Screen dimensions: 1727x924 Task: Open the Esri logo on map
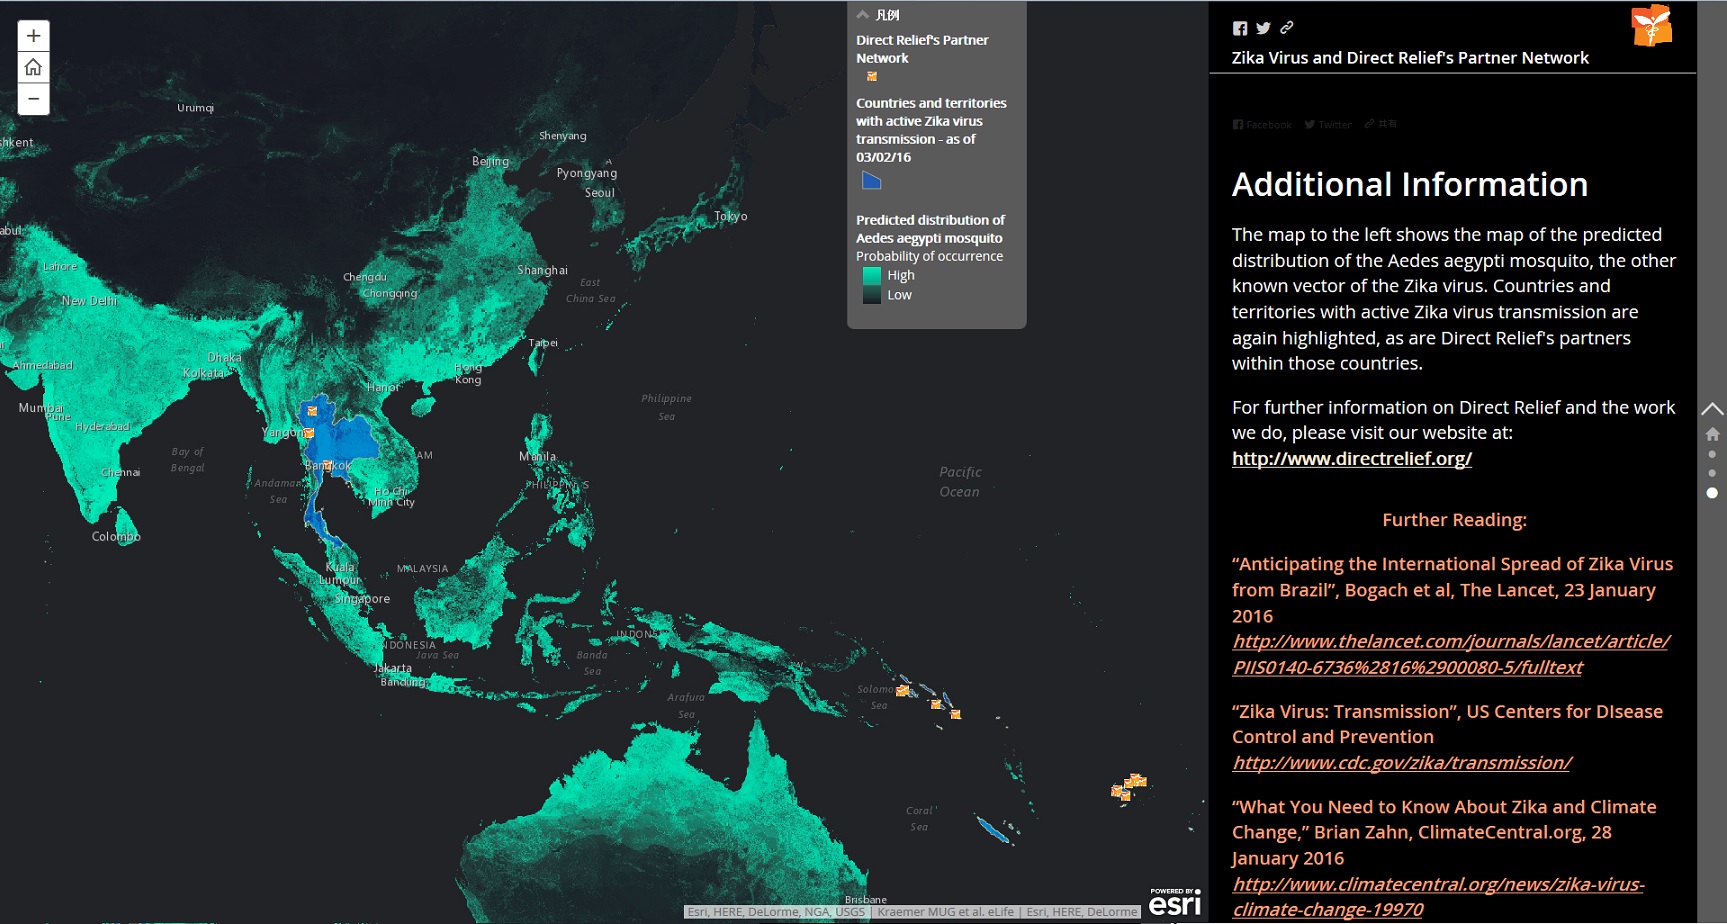pyautogui.click(x=1174, y=903)
